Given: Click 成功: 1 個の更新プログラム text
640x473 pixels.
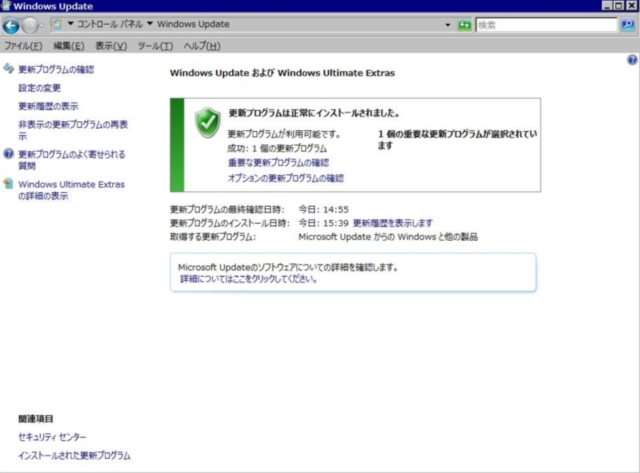Looking at the screenshot, I should pos(277,148).
